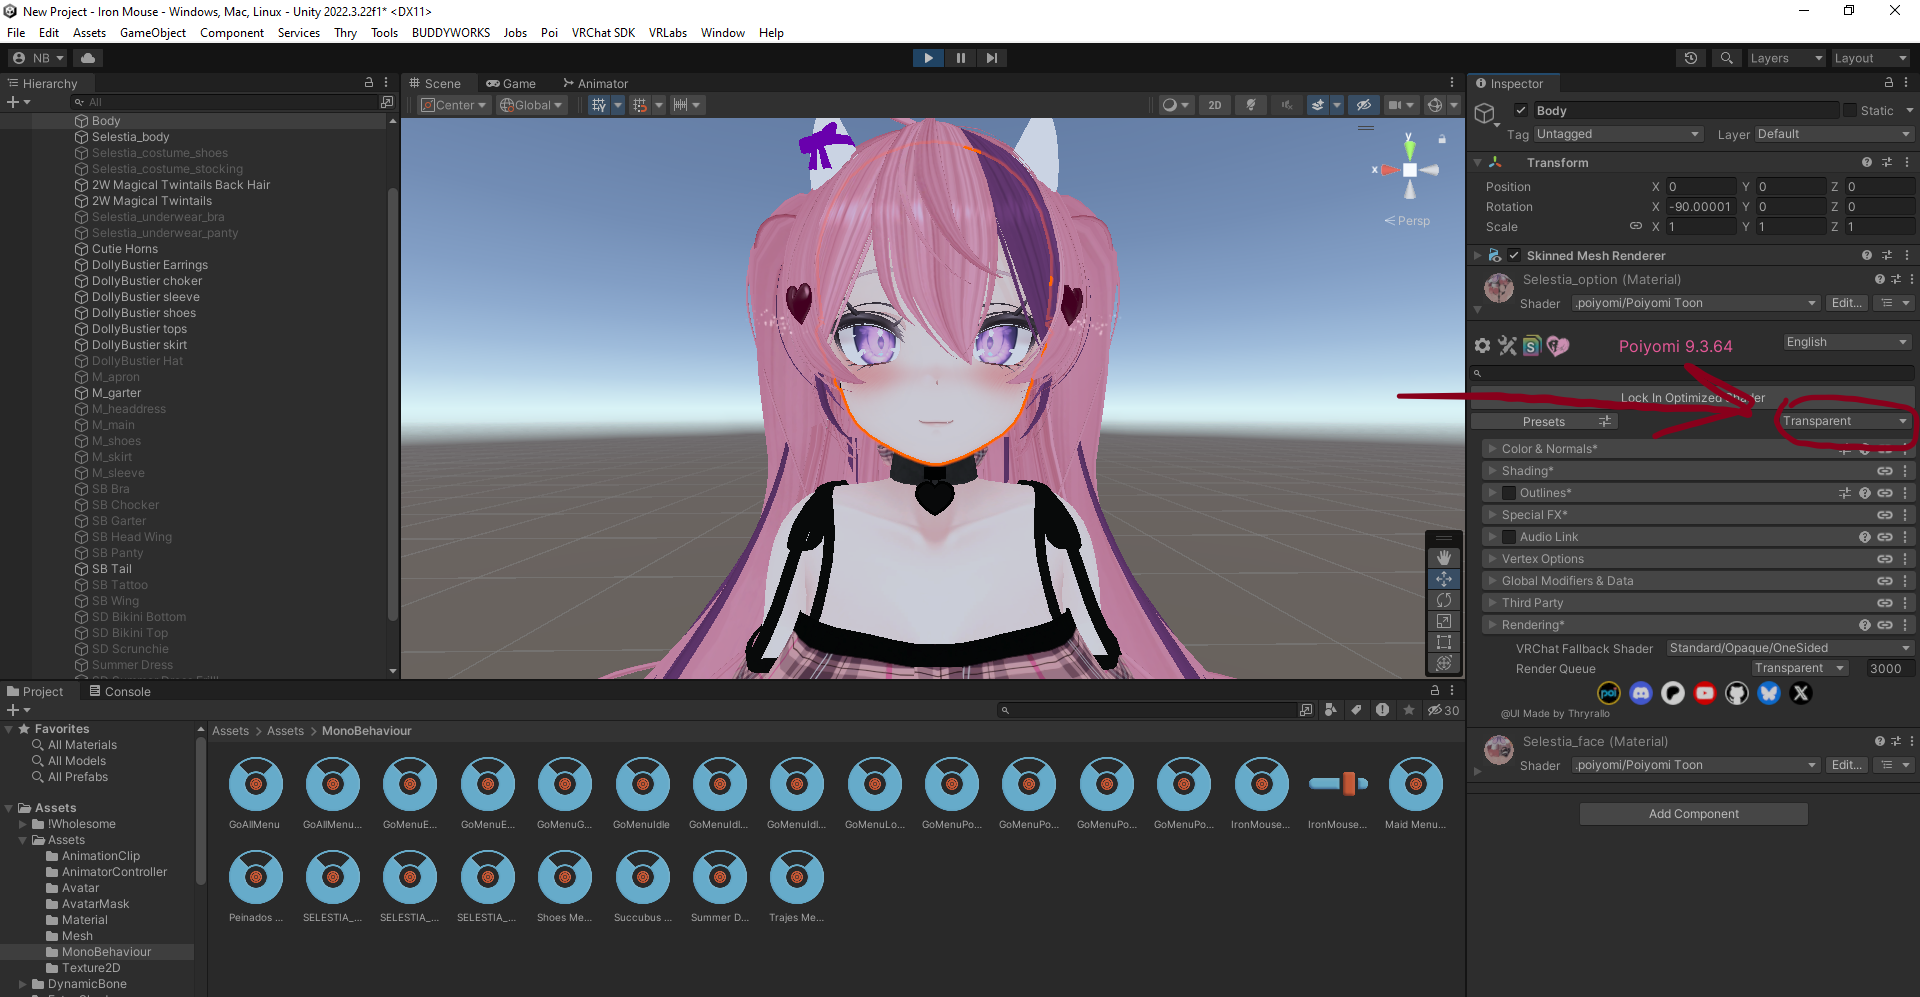Enable the Outlines checkbox
1920x997 pixels.
(1509, 493)
